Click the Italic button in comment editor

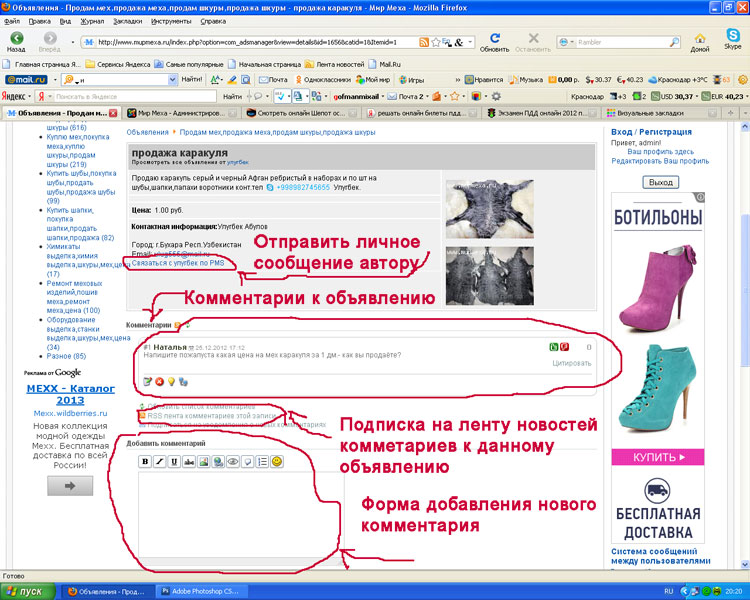[x=160, y=461]
